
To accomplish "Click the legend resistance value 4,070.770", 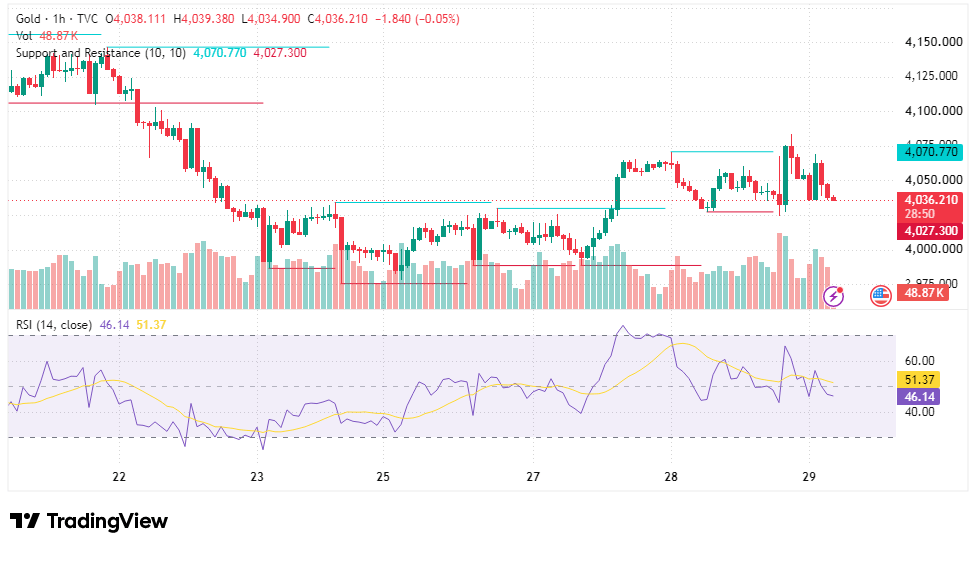I will click(x=220, y=53).
